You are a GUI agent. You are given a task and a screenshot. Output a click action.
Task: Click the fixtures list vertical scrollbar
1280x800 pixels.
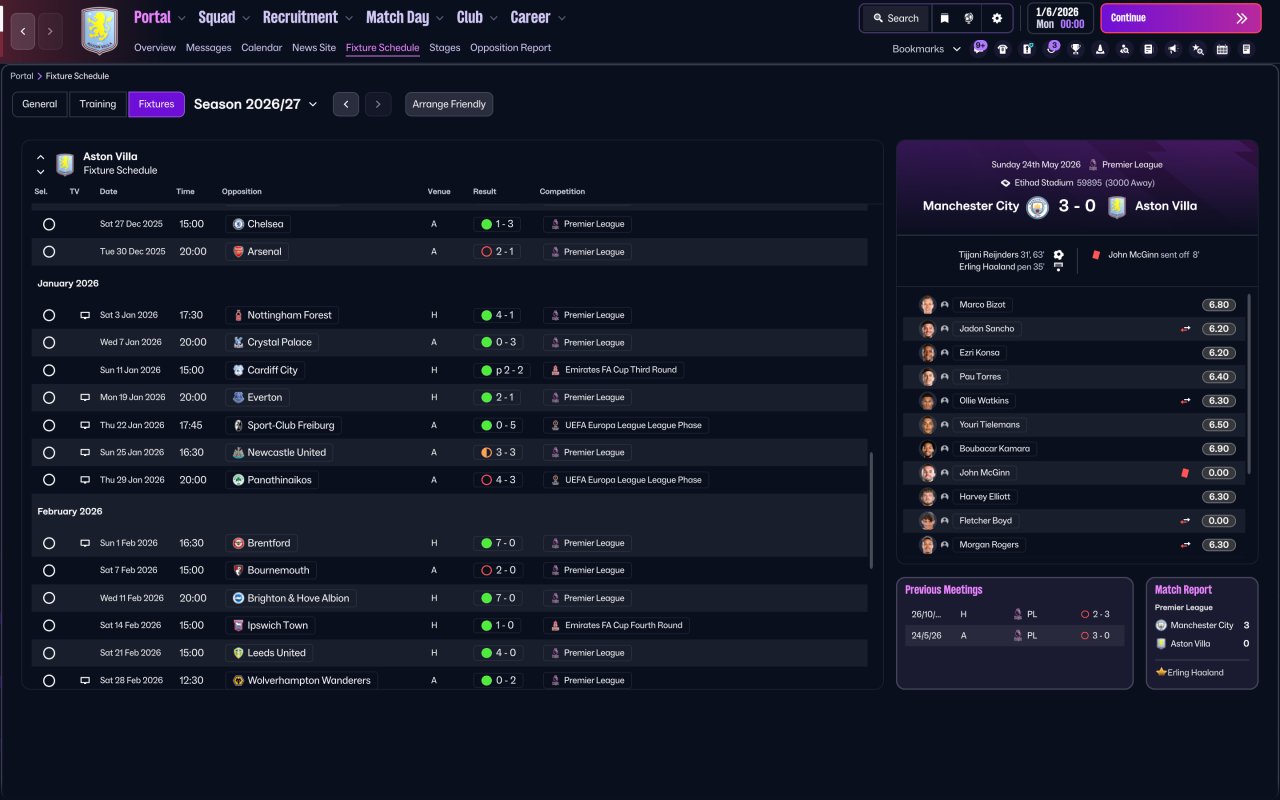871,510
